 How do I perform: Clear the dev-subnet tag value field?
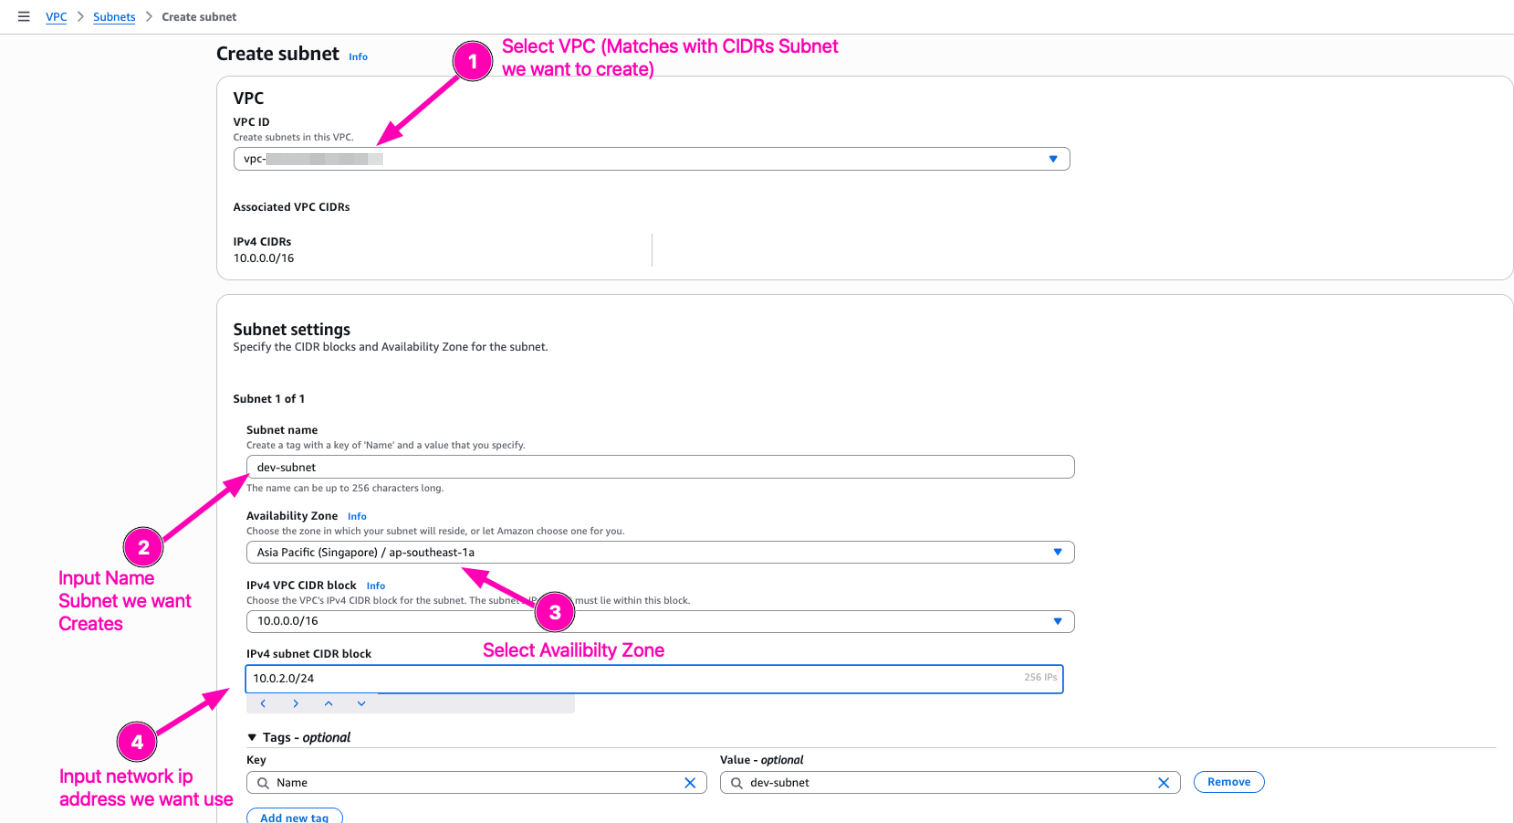coord(1163,783)
